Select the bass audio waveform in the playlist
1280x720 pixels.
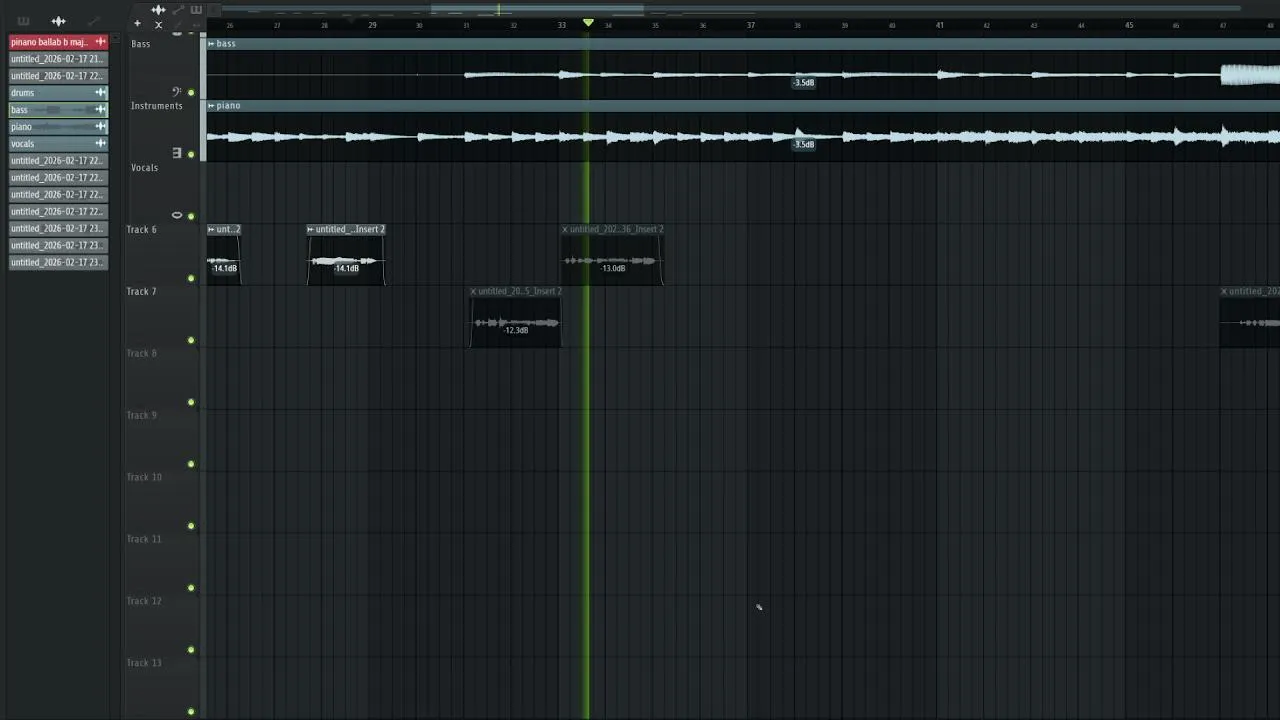[x=743, y=75]
